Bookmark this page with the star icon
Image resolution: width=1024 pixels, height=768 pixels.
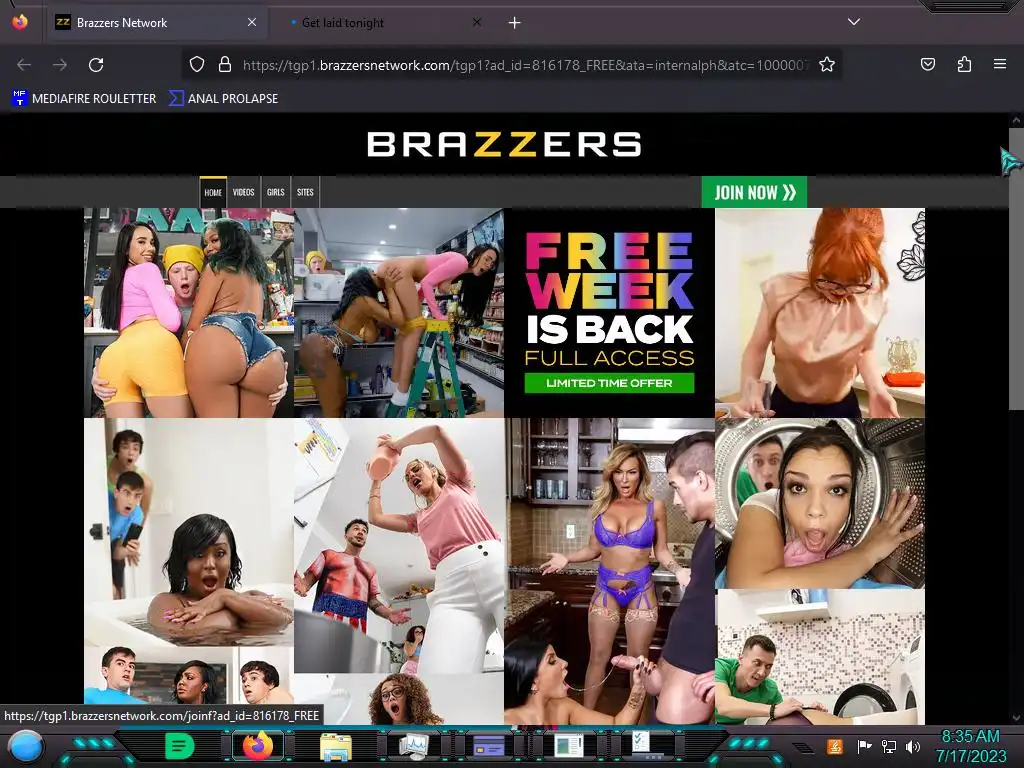[x=827, y=64]
